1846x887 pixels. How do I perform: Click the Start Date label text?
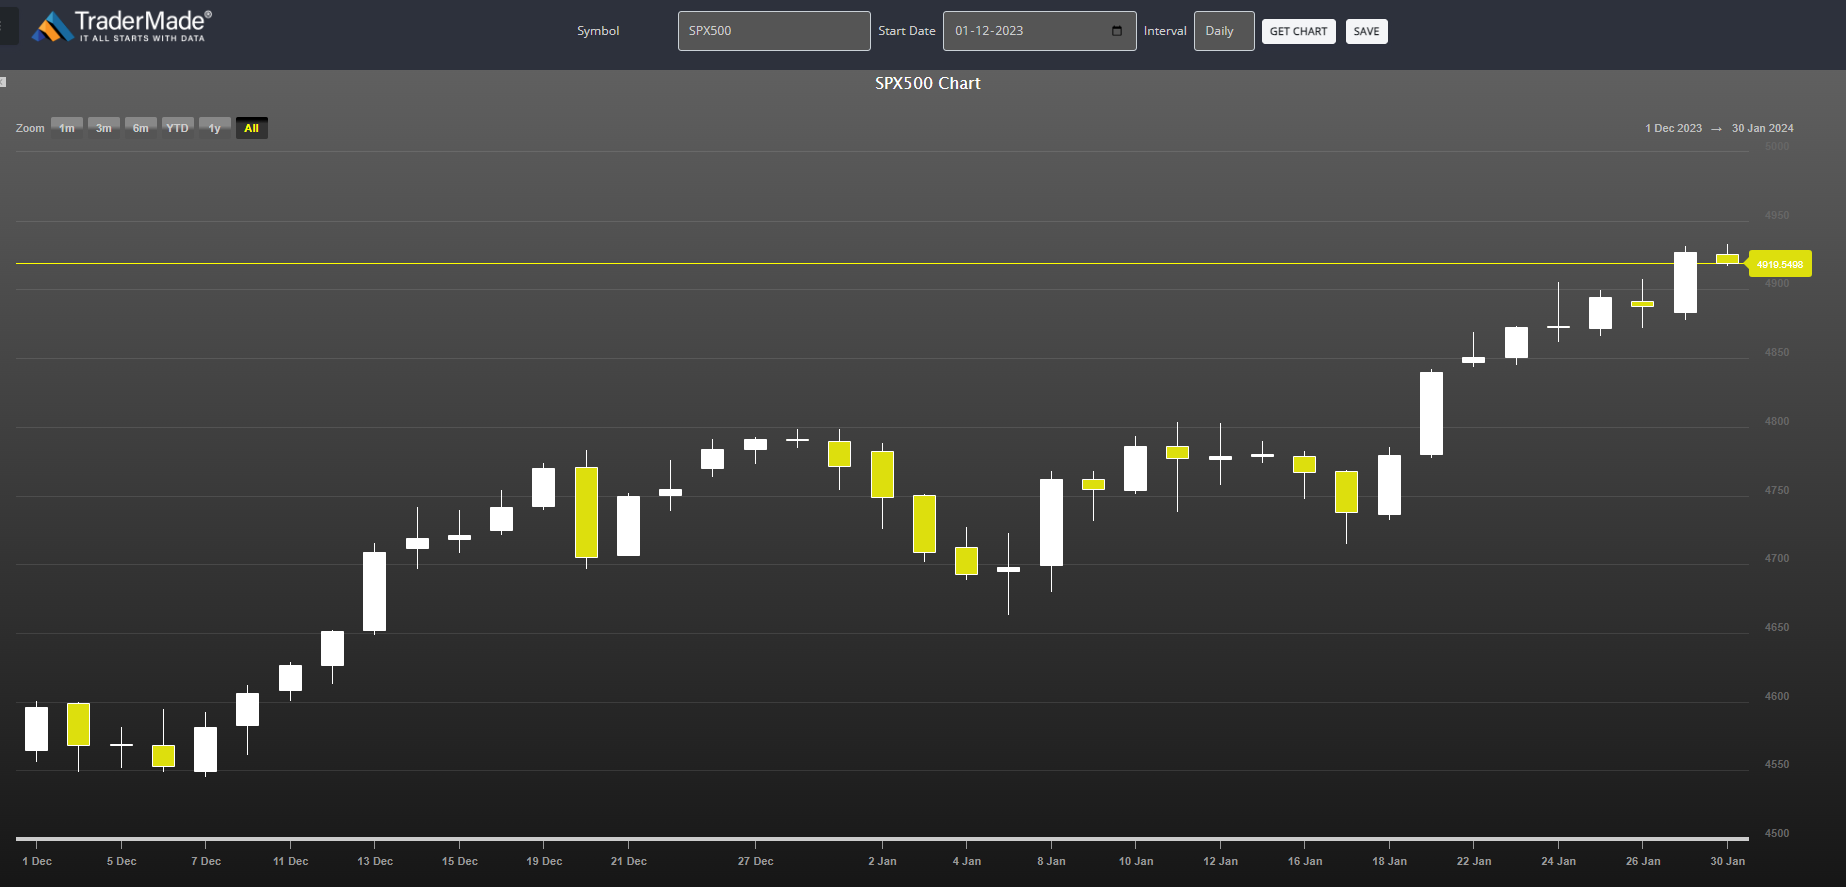coord(907,31)
